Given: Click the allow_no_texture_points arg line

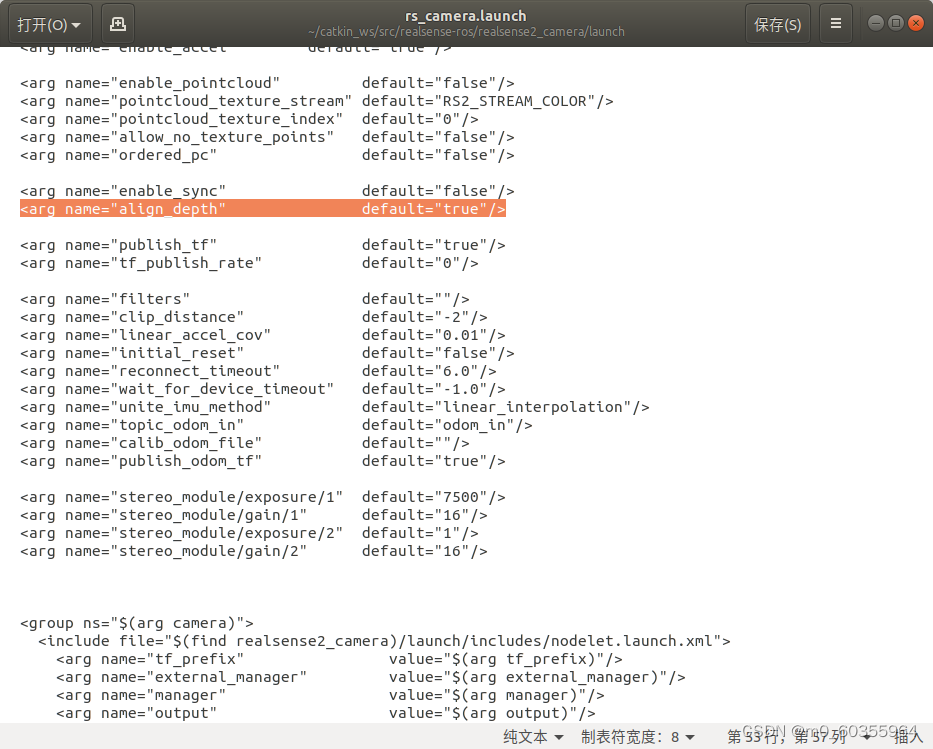Looking at the screenshot, I should point(267,137).
